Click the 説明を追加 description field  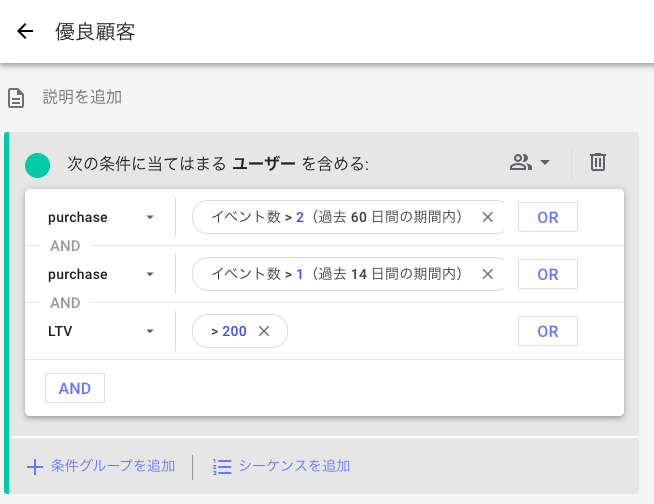[82, 97]
